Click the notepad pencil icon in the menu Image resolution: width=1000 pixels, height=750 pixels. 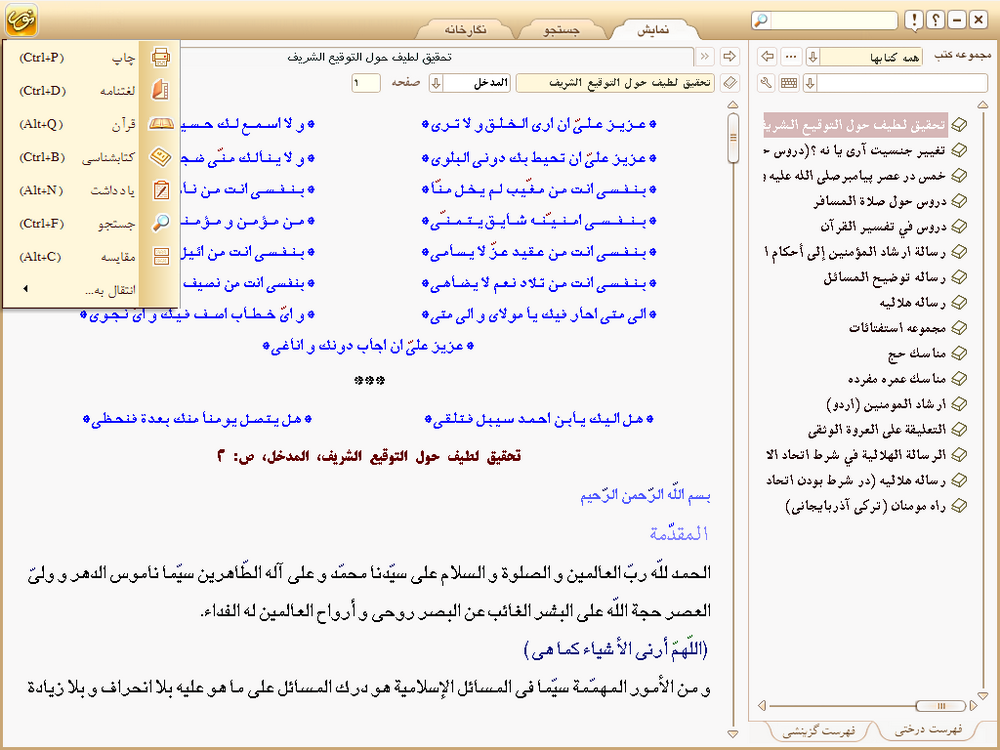tap(161, 190)
